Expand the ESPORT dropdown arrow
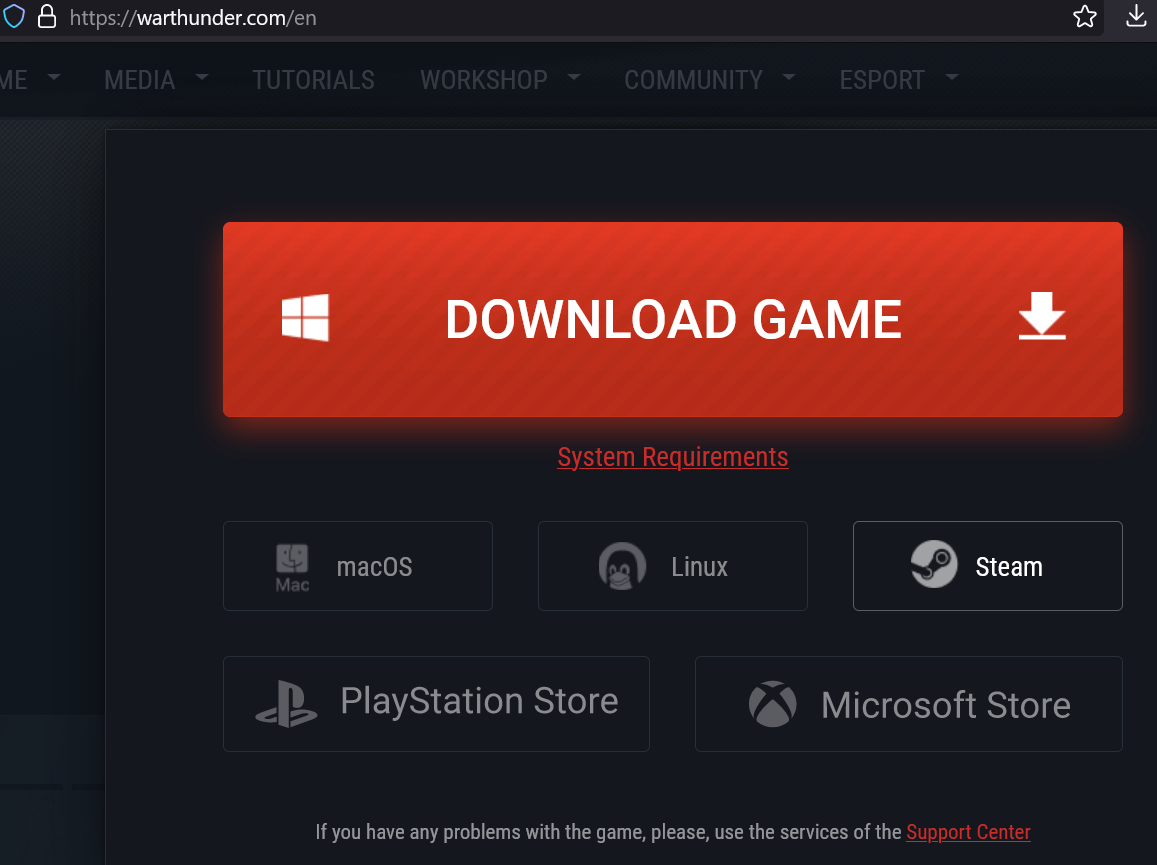 point(952,76)
